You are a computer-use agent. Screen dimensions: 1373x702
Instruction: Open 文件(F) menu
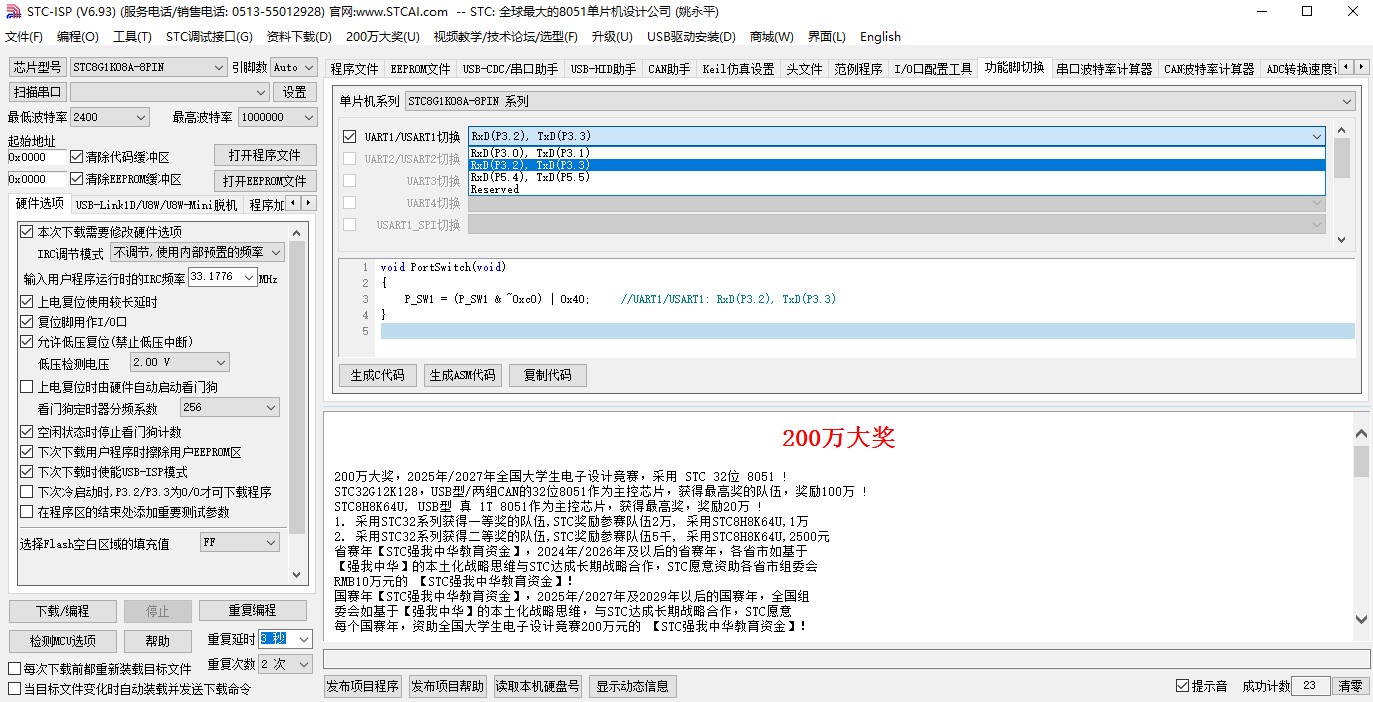click(23, 37)
